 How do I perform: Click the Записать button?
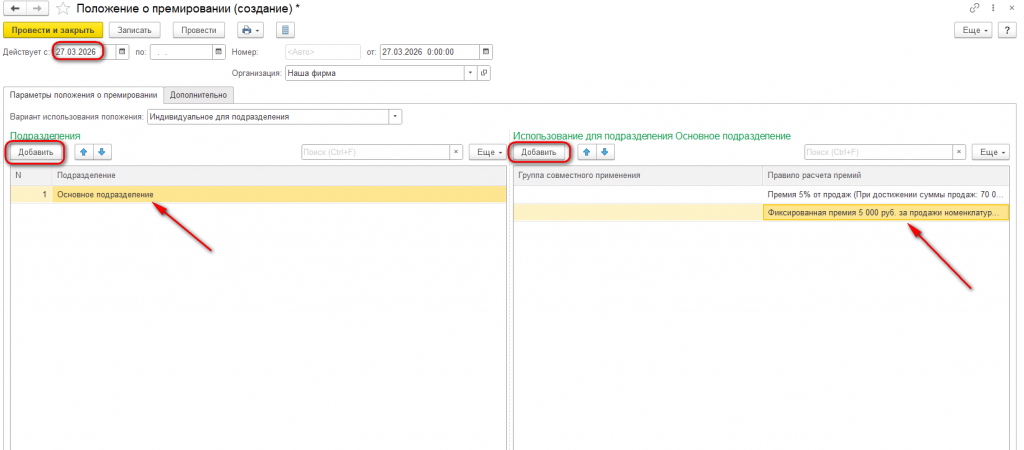click(135, 30)
